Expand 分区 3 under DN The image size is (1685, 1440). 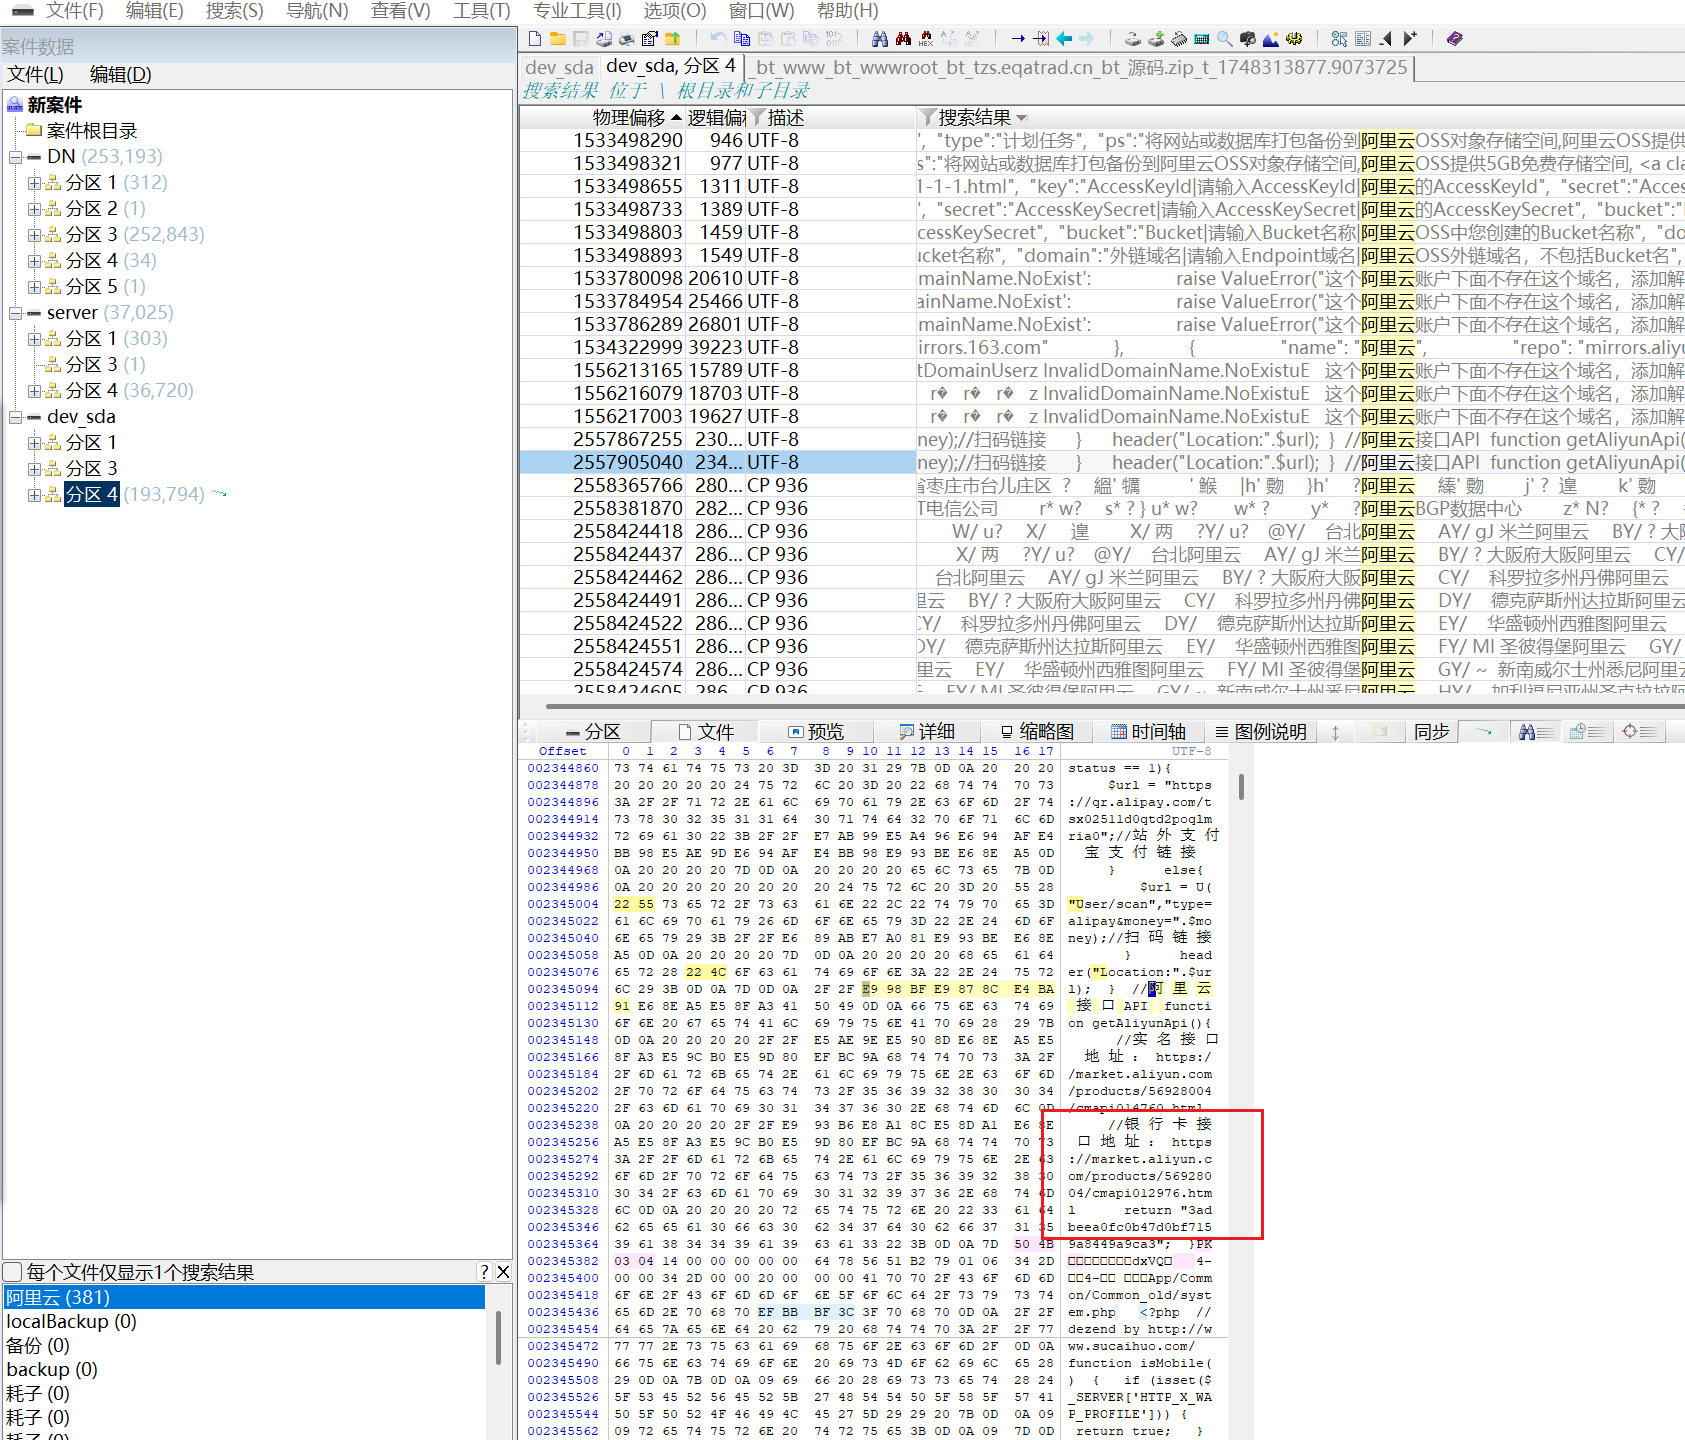pos(34,235)
